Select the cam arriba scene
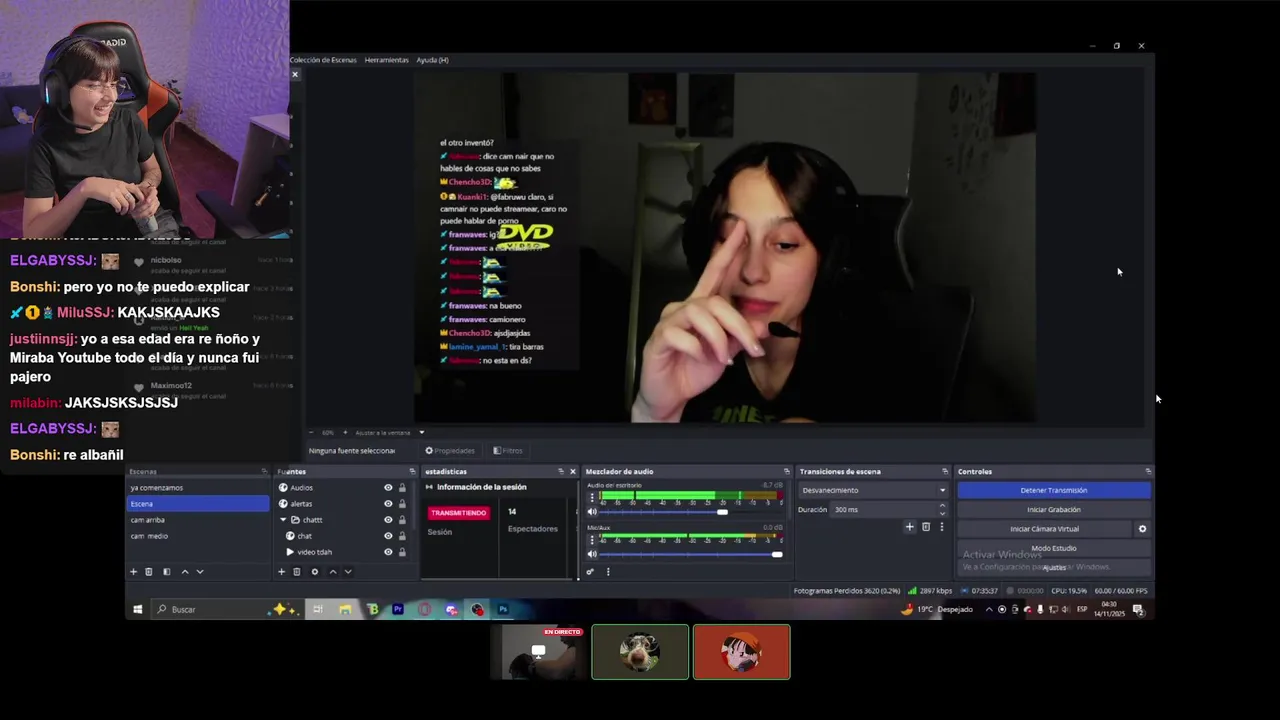 pos(198,520)
